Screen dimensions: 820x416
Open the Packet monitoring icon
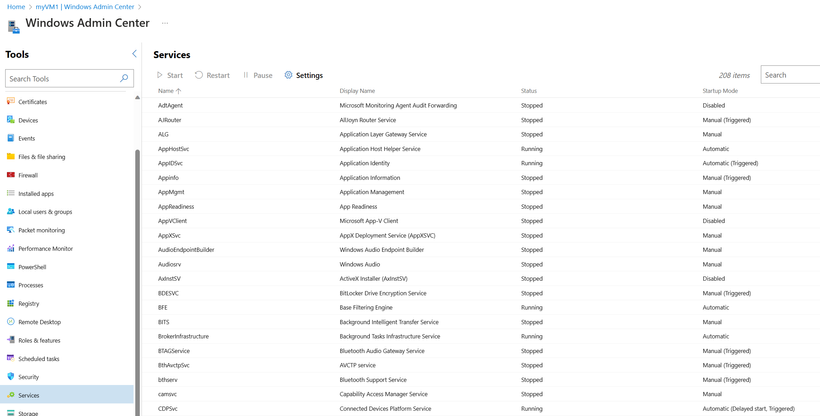point(10,230)
